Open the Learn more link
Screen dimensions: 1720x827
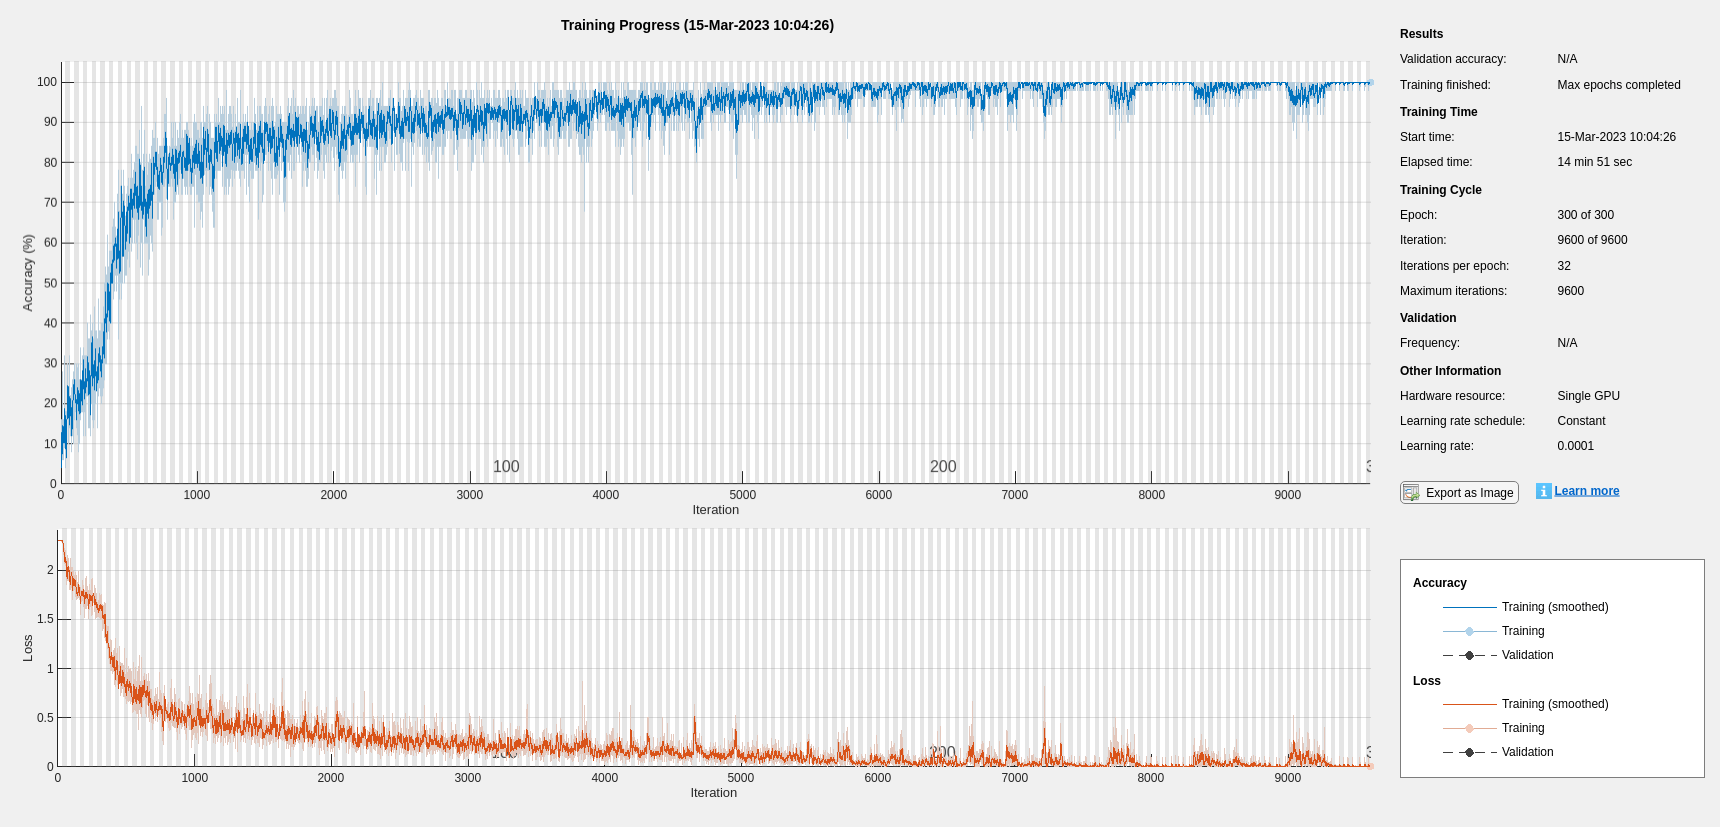(1586, 491)
